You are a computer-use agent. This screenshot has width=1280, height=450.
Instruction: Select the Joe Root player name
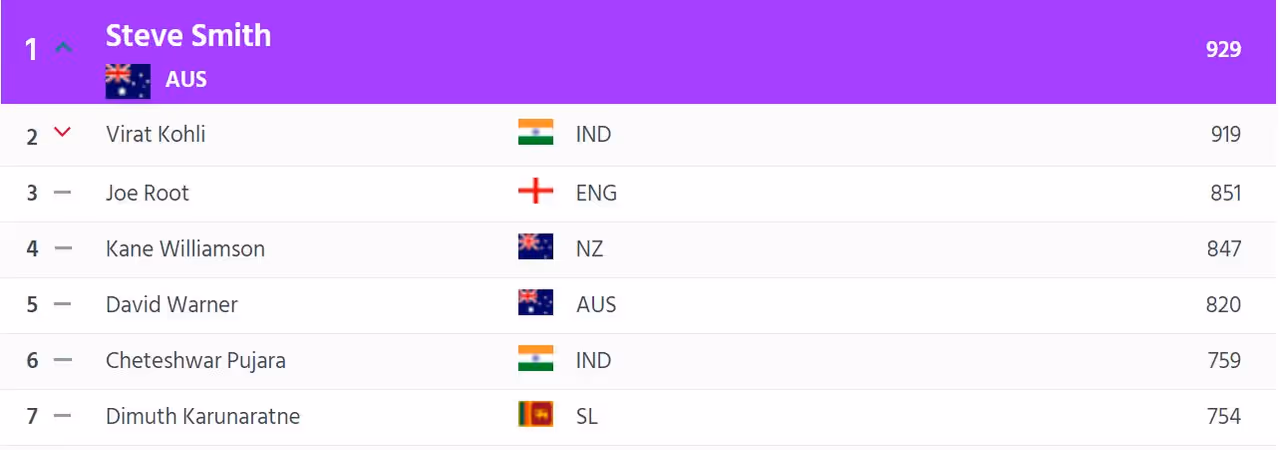click(x=147, y=193)
